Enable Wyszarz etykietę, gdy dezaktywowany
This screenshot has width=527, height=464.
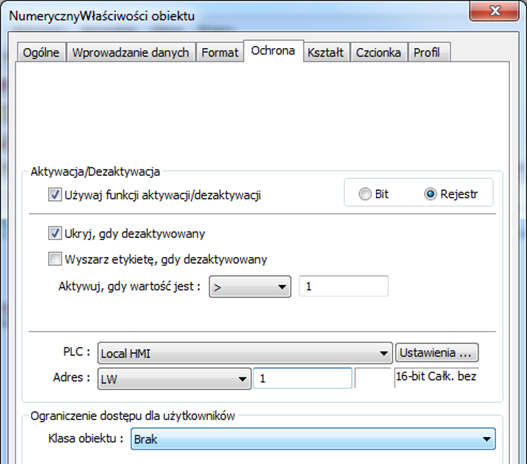(x=55, y=259)
